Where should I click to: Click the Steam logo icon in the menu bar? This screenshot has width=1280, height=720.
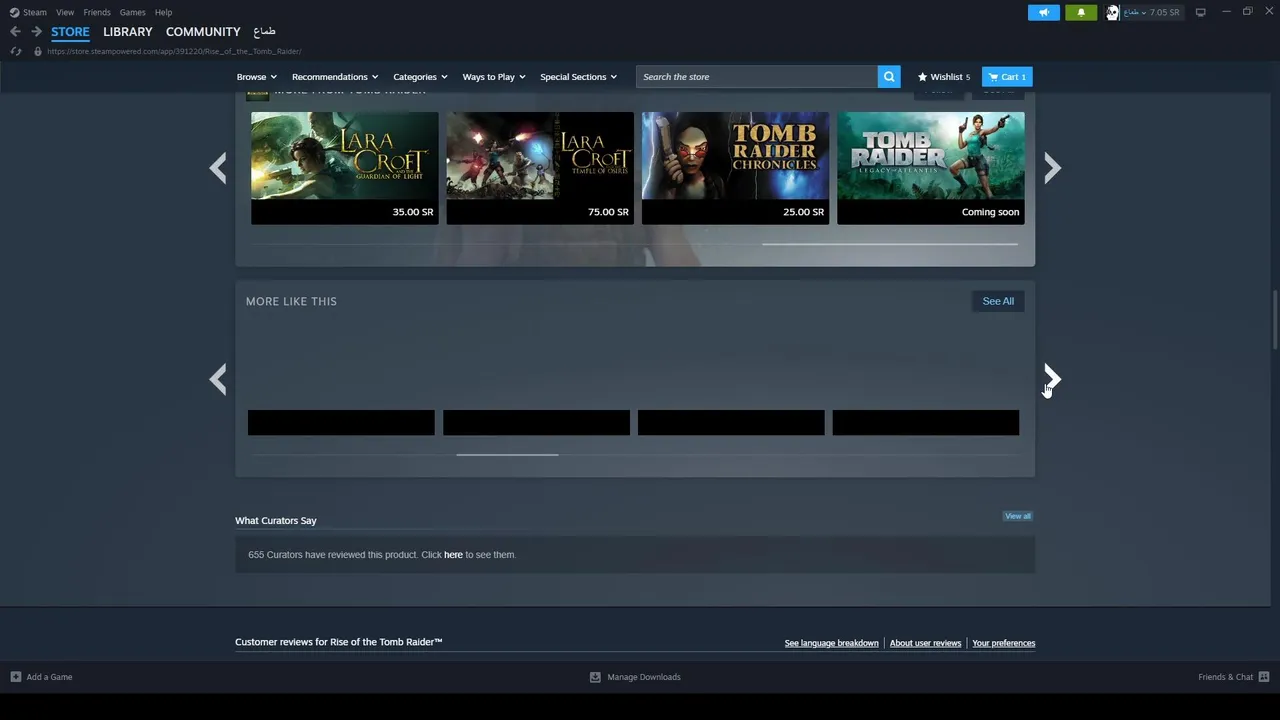pos(14,12)
